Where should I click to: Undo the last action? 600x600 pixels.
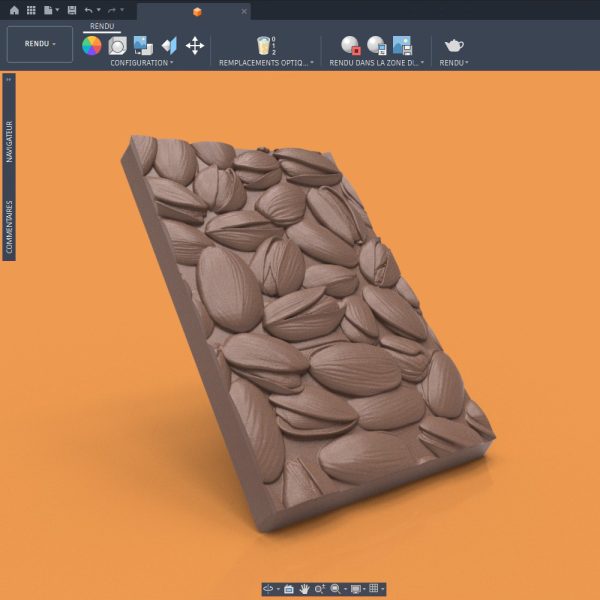click(88, 10)
